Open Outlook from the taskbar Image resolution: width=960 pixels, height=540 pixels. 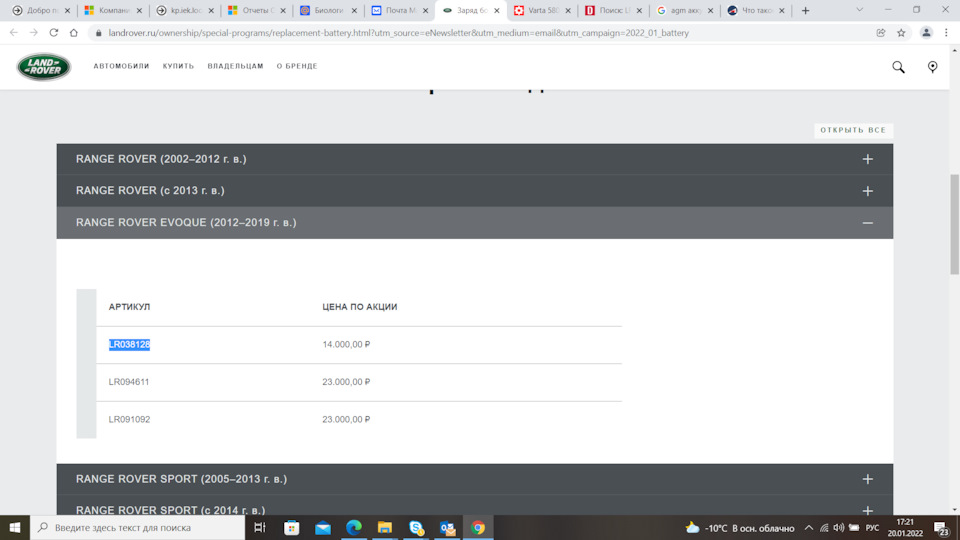[448, 527]
